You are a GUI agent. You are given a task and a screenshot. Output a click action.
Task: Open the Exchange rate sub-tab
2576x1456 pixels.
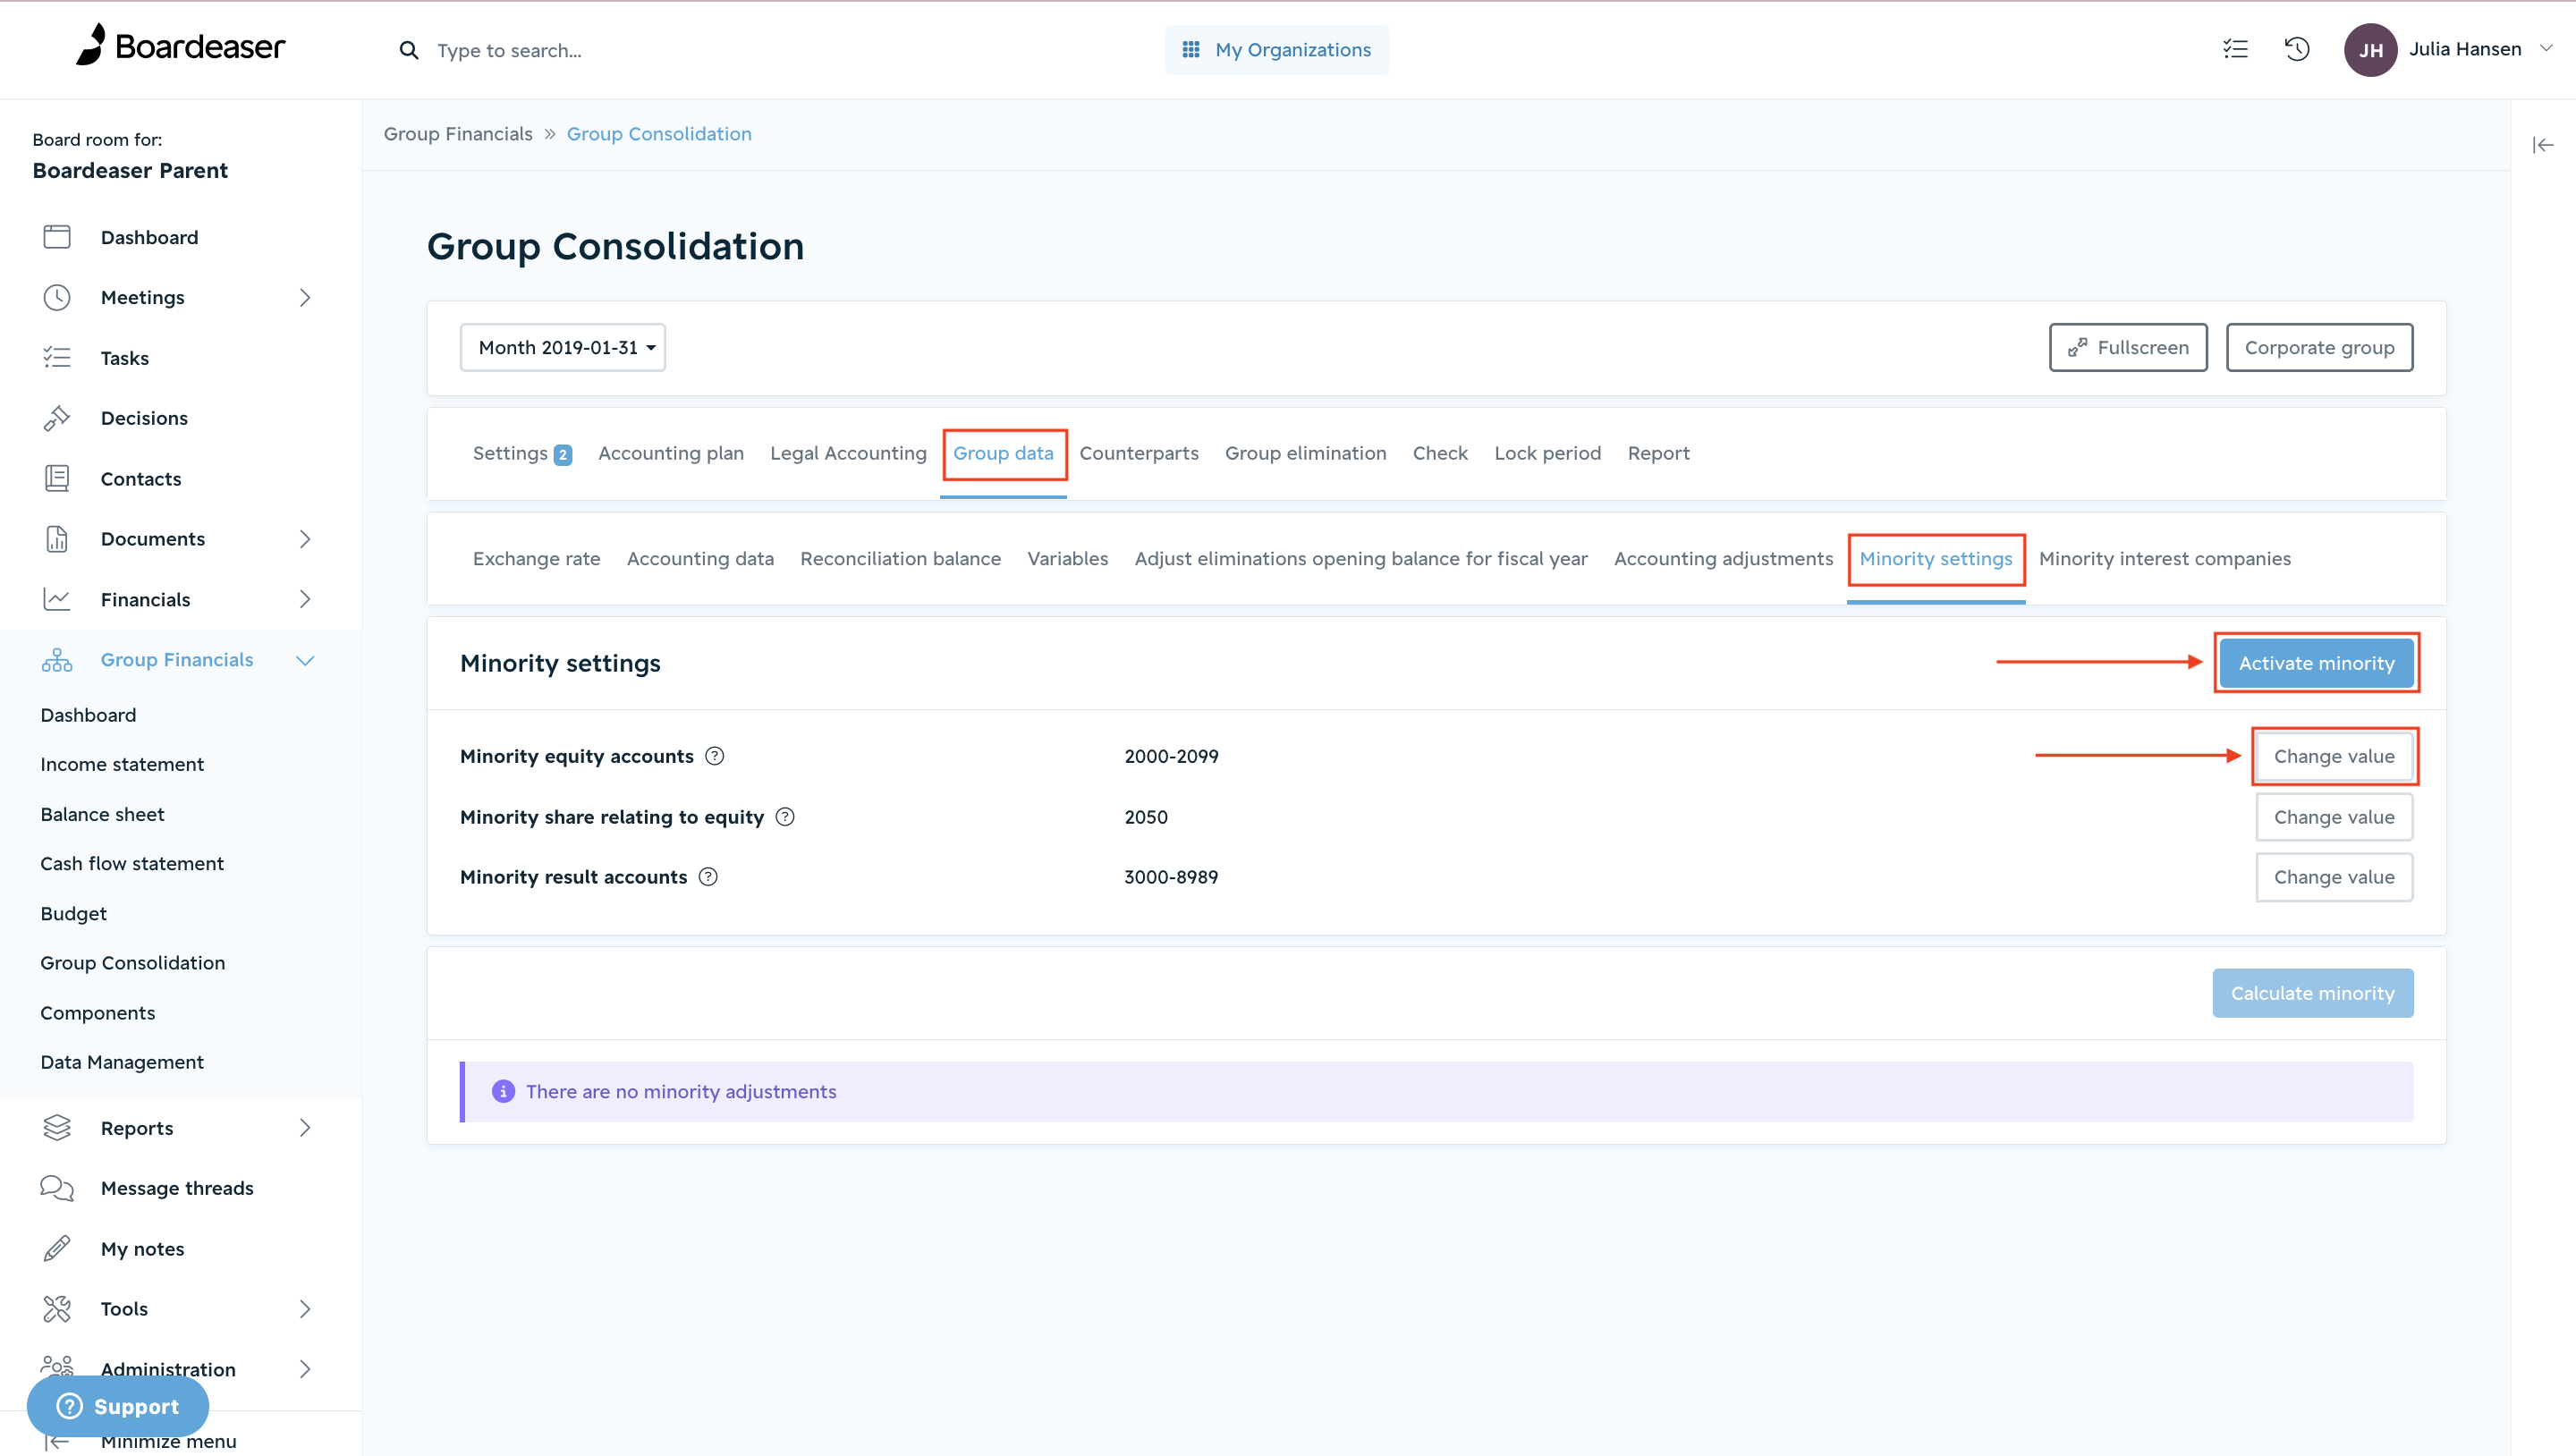coord(537,559)
